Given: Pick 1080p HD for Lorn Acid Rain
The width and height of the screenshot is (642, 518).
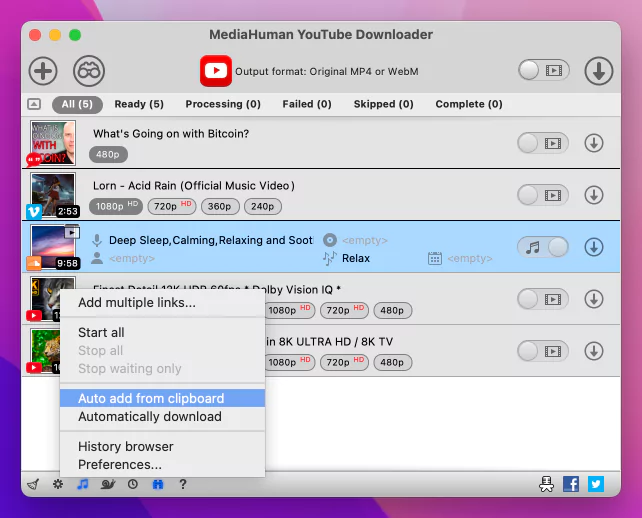Looking at the screenshot, I should click(116, 206).
